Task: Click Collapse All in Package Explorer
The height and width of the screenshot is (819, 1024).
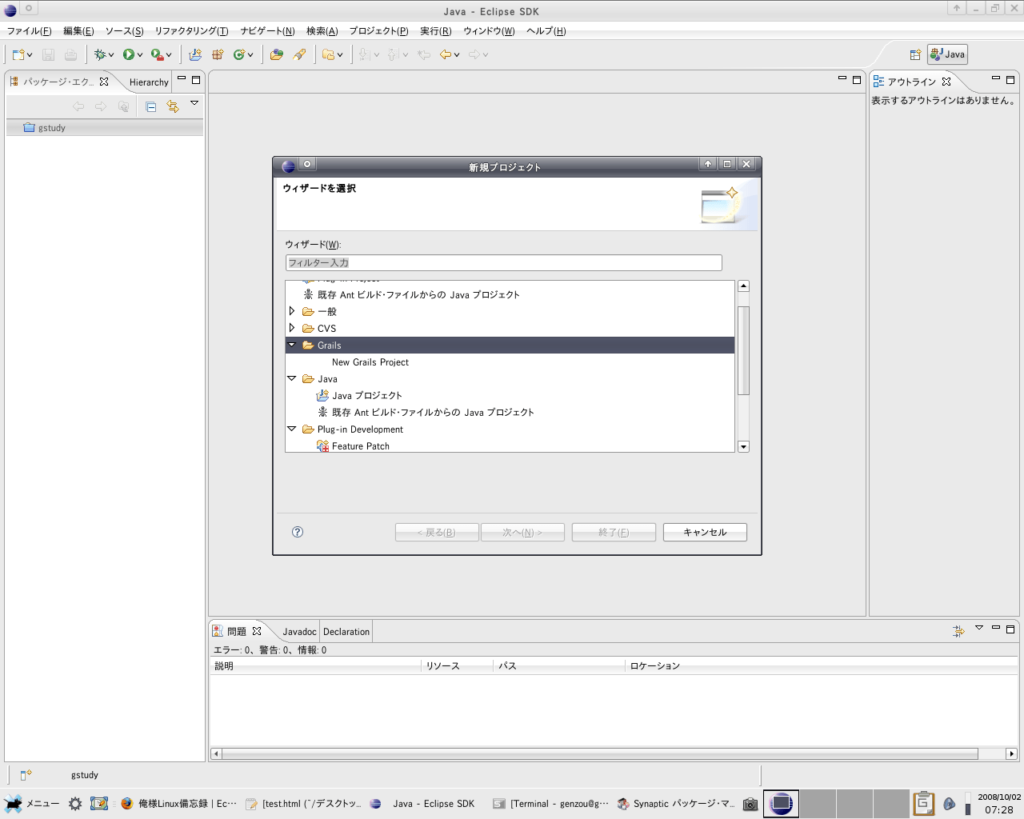Action: click(x=151, y=107)
